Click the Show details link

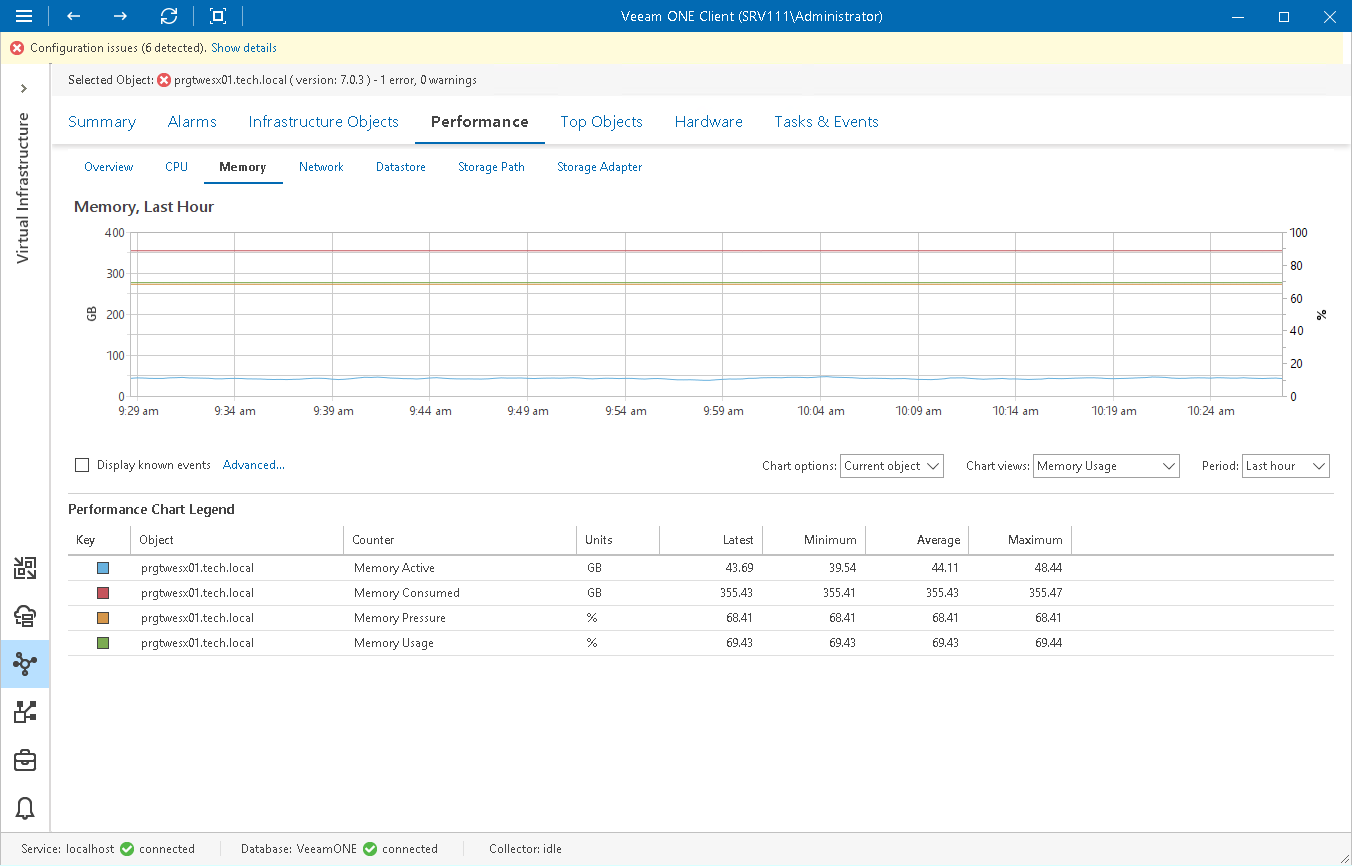[243, 47]
